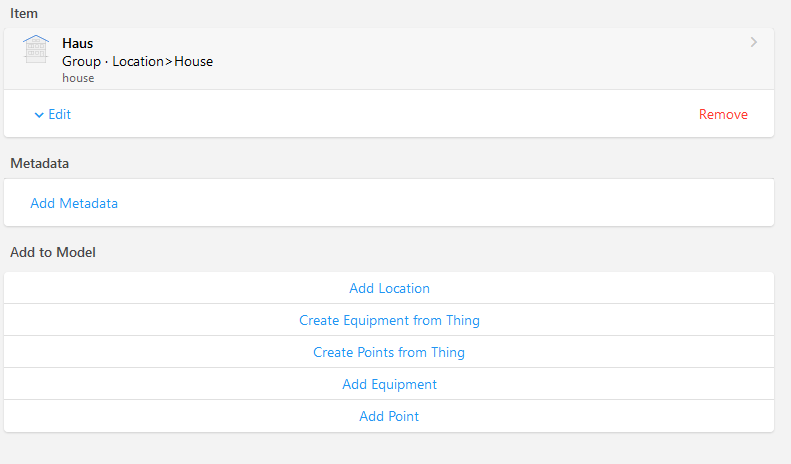
Task: Click the Edit link under Haus
Action: point(59,115)
